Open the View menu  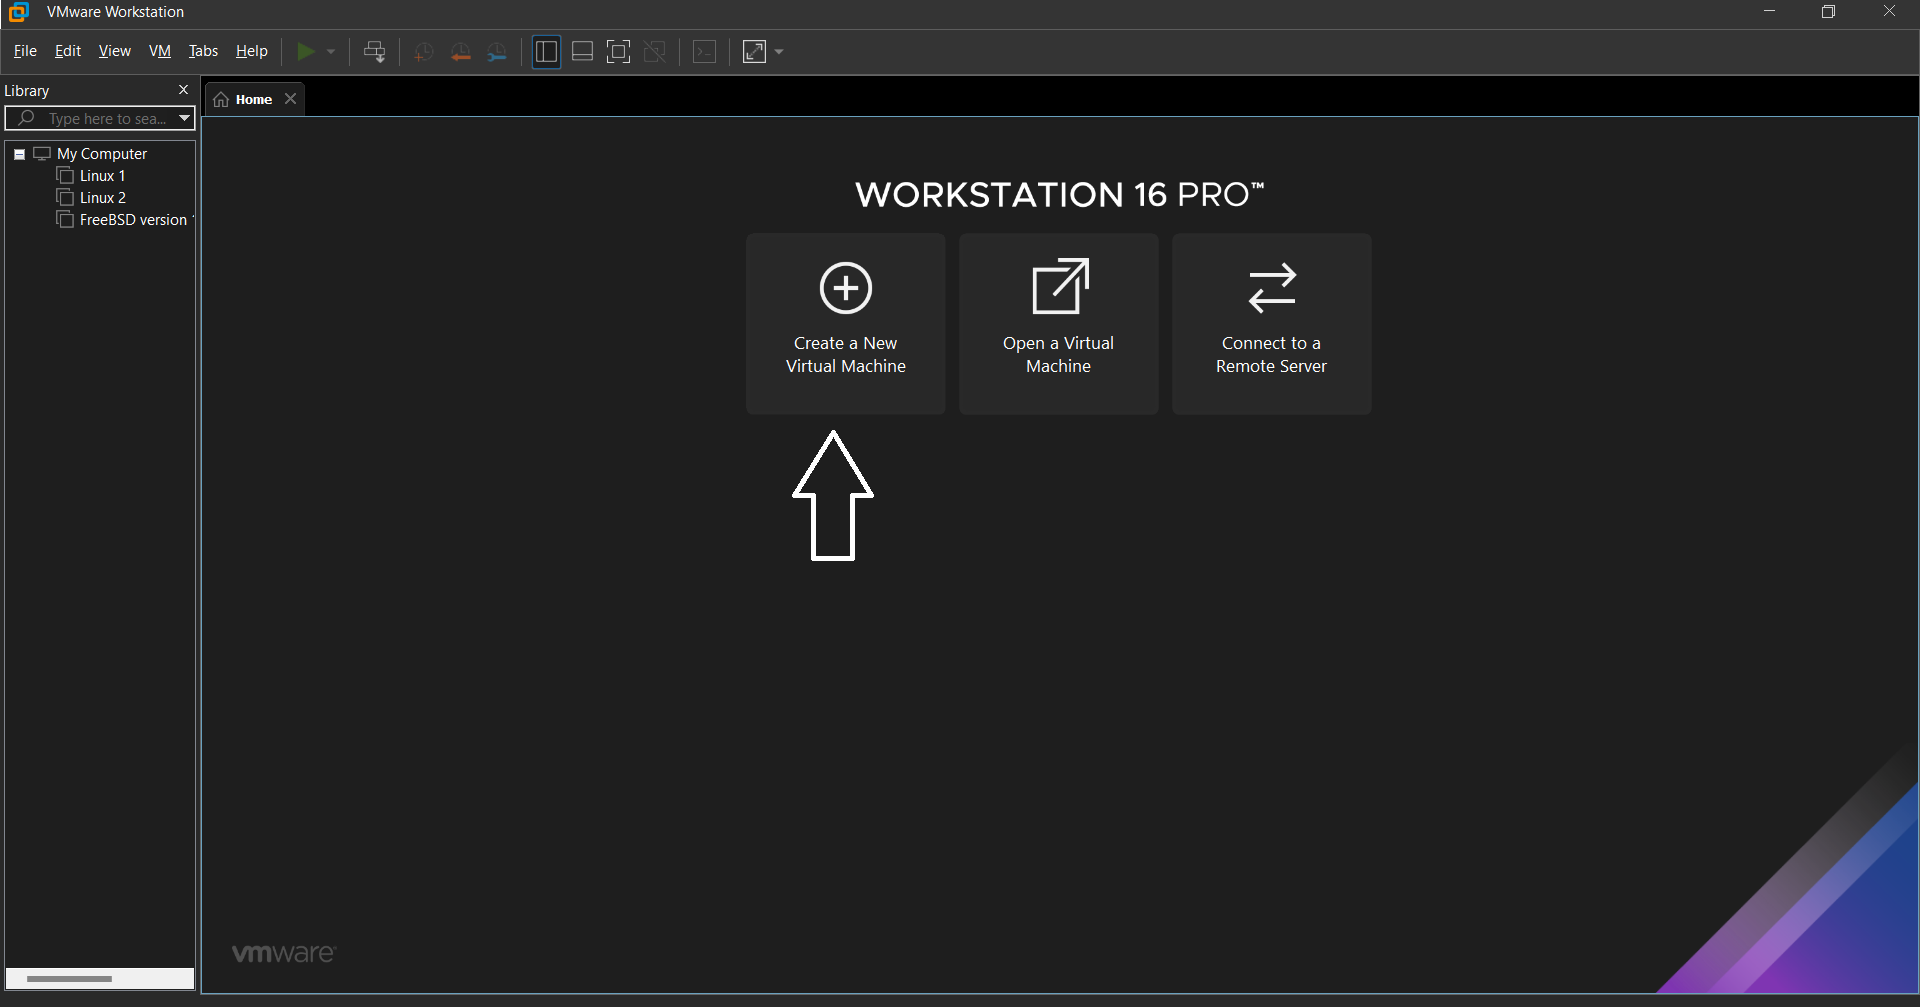(x=115, y=51)
